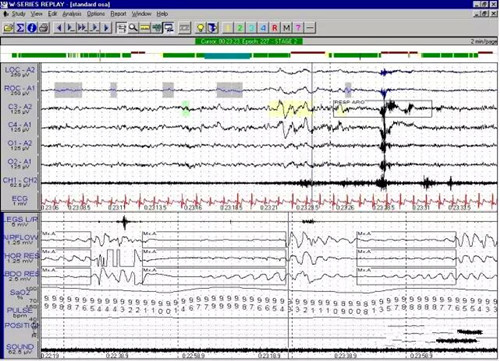
Task: Mark epoch as movement with M button
Action: (x=286, y=28)
